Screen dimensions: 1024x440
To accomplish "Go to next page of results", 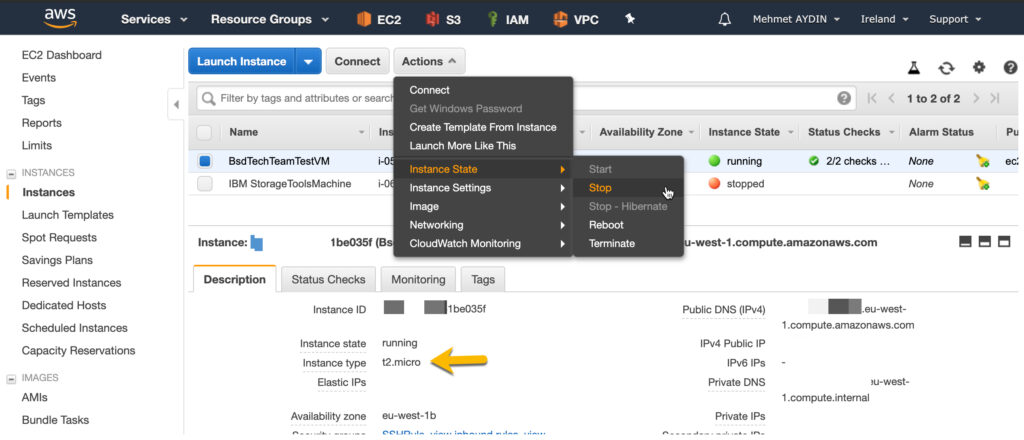I will tap(976, 99).
